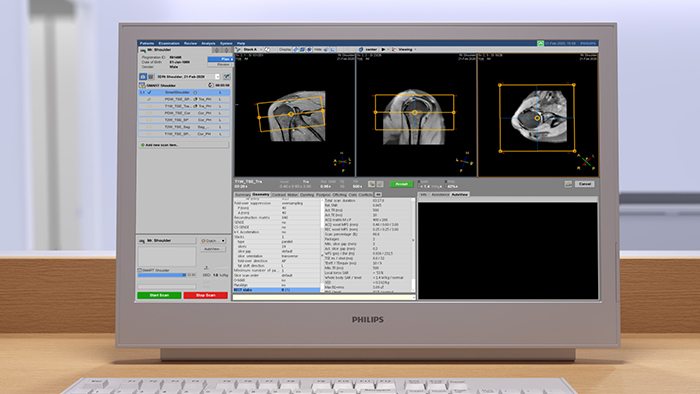
Task: Switch to the Conflicts parameter tab
Action: 365,195
